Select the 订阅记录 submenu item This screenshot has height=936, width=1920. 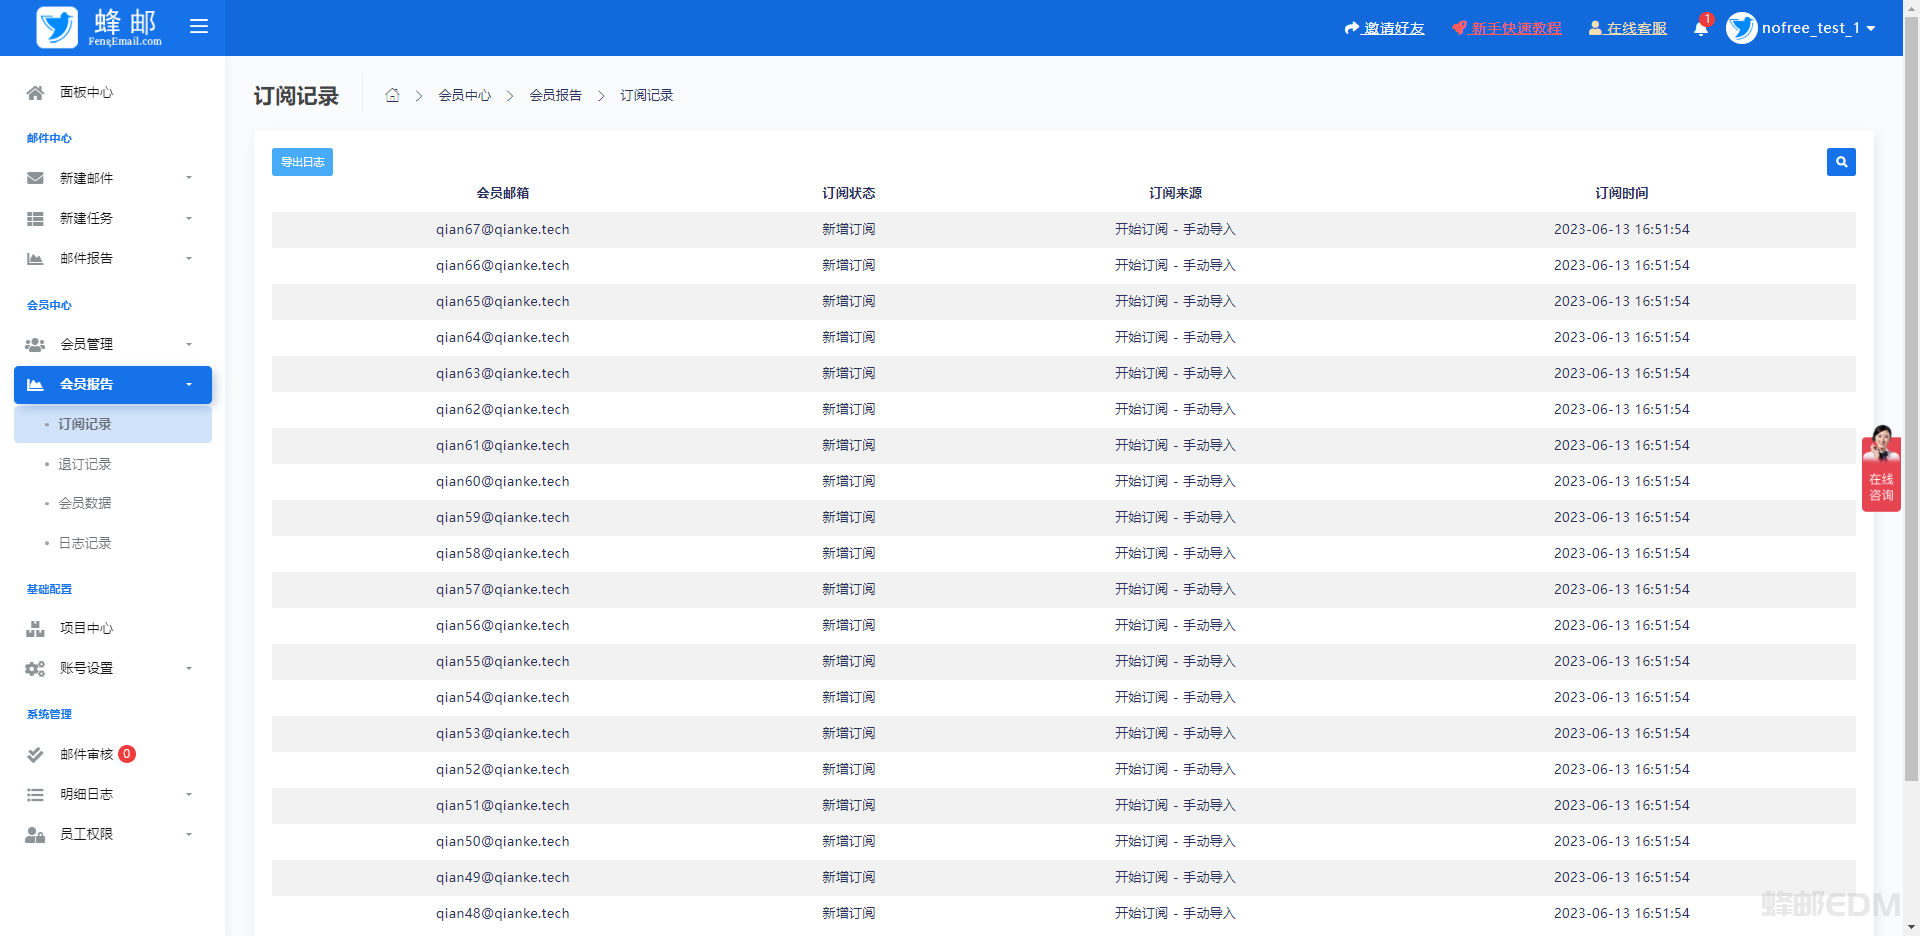(113, 424)
